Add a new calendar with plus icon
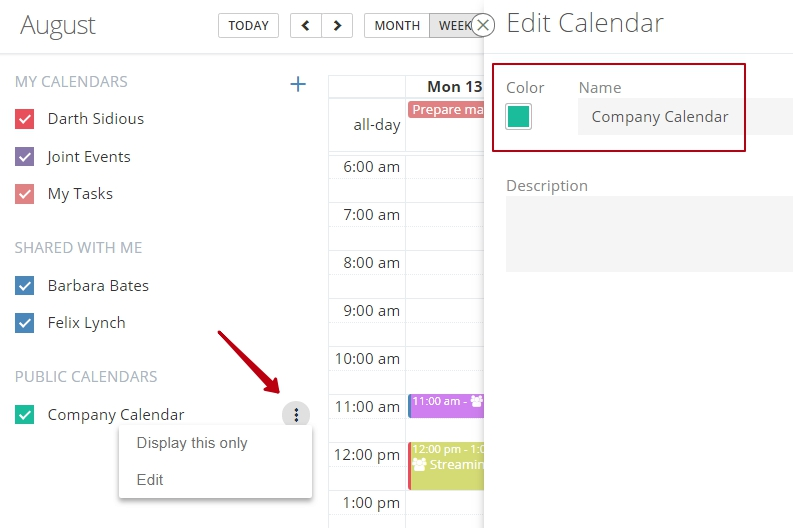This screenshot has height=528, width=793. [x=298, y=84]
